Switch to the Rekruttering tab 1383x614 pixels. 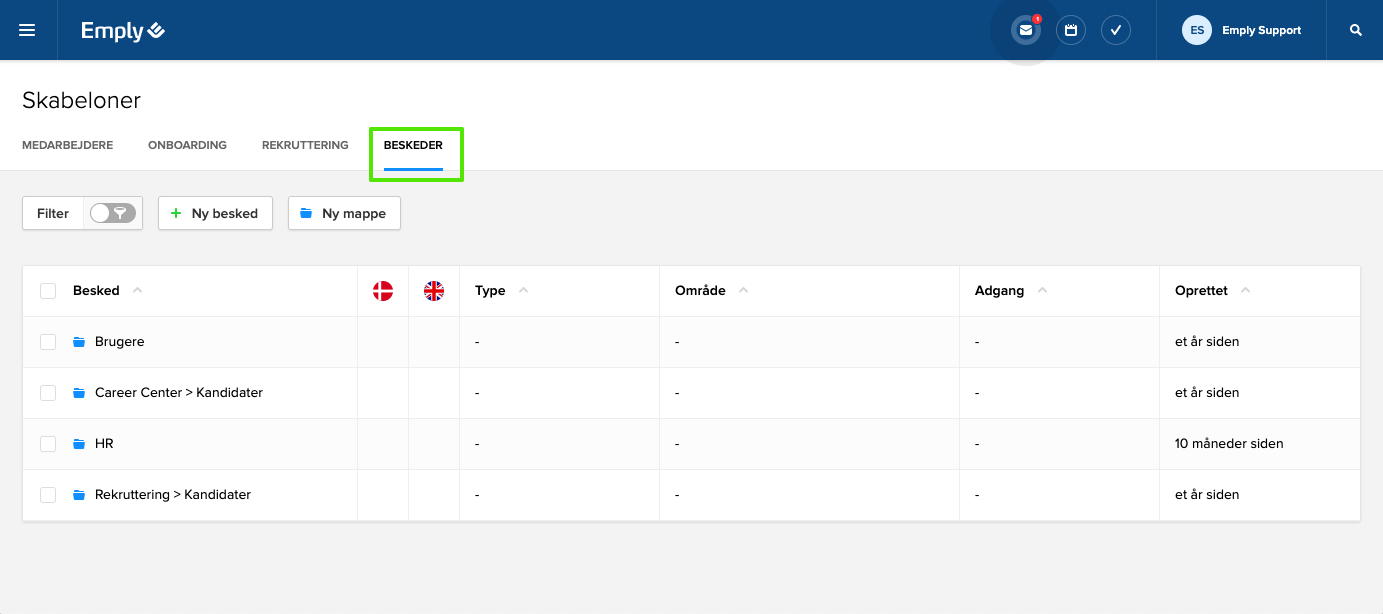pyautogui.click(x=305, y=145)
